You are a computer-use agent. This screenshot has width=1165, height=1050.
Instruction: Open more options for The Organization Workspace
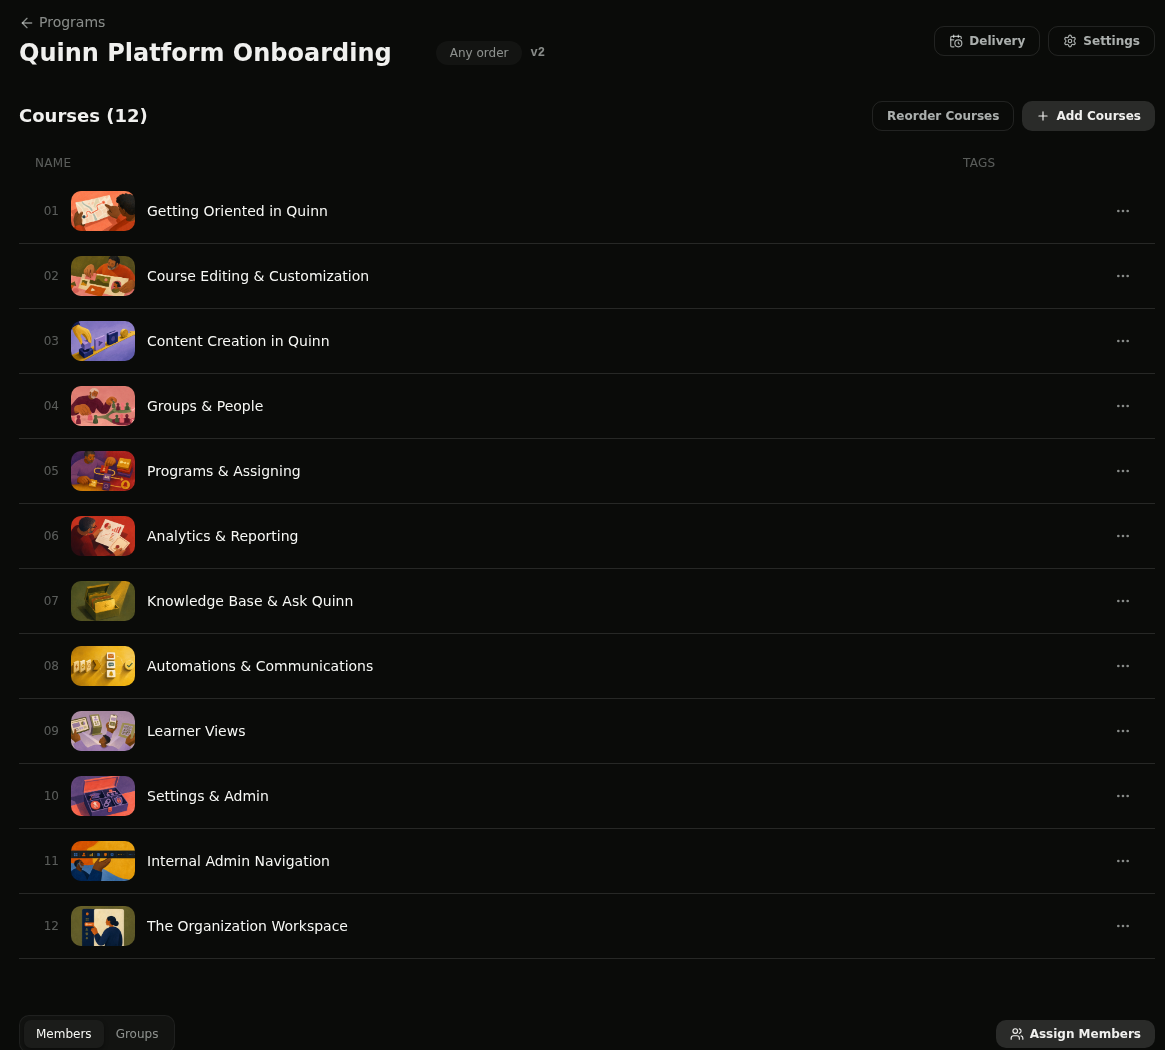[x=1123, y=926]
